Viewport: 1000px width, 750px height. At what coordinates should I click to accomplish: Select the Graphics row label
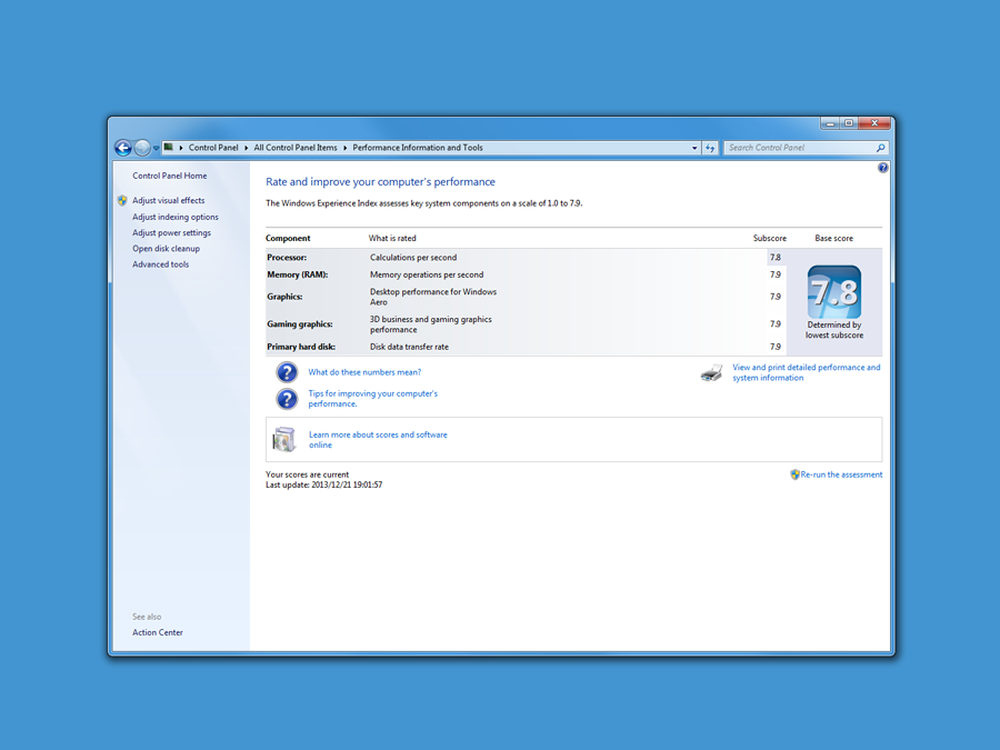click(x=284, y=297)
